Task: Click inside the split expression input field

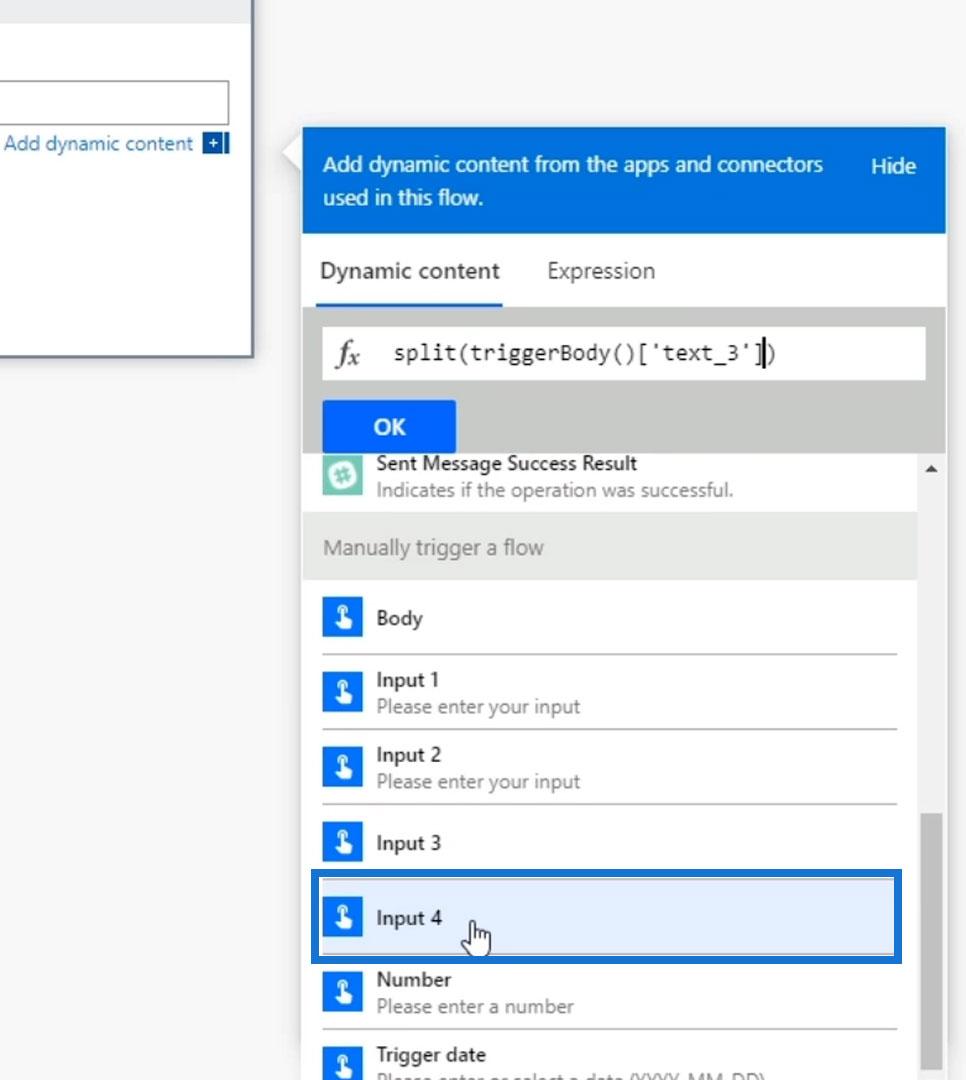Action: pos(624,353)
